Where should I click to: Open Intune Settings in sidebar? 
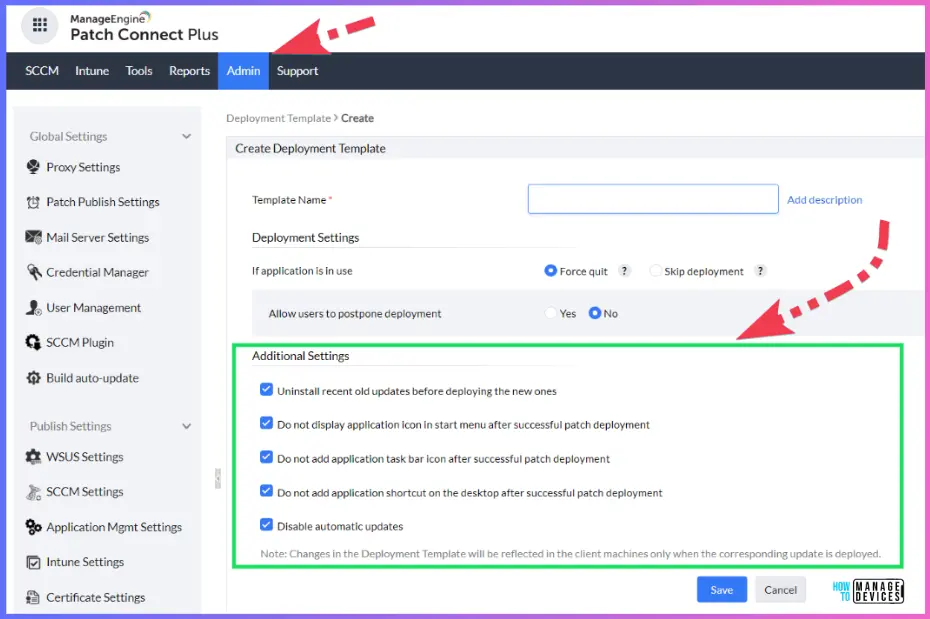pos(85,562)
